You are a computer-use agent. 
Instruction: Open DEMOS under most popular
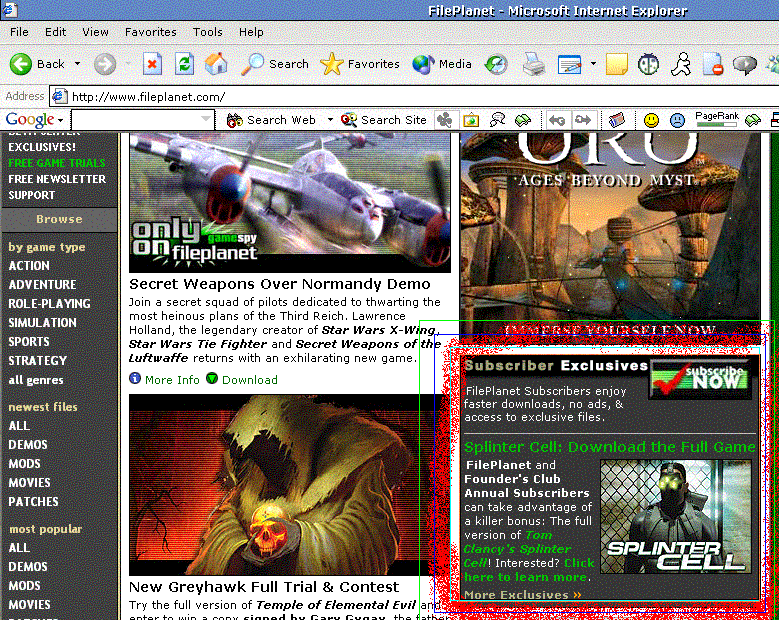28,567
